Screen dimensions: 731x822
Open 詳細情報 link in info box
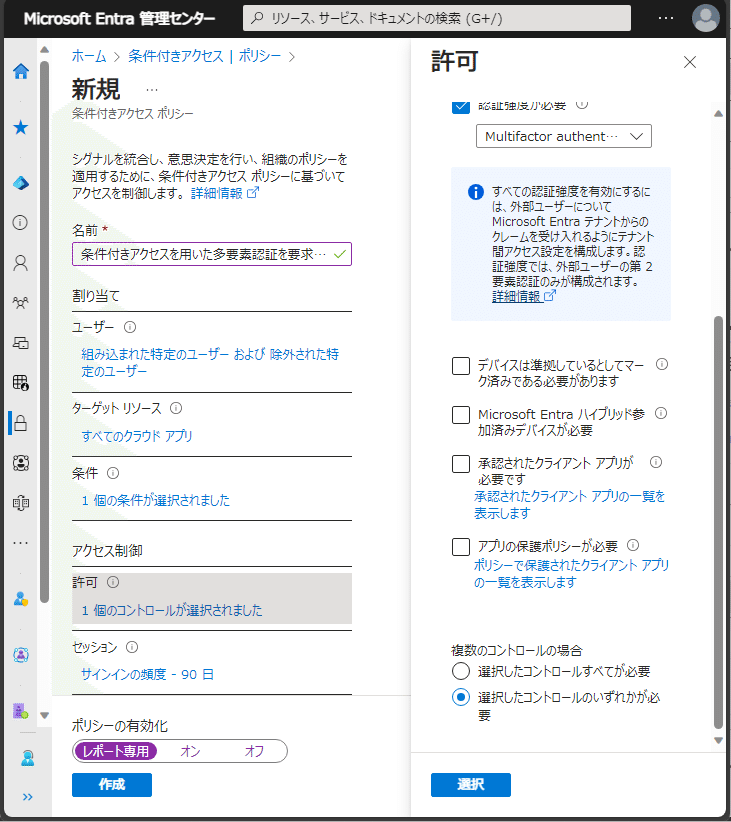[x=523, y=296]
